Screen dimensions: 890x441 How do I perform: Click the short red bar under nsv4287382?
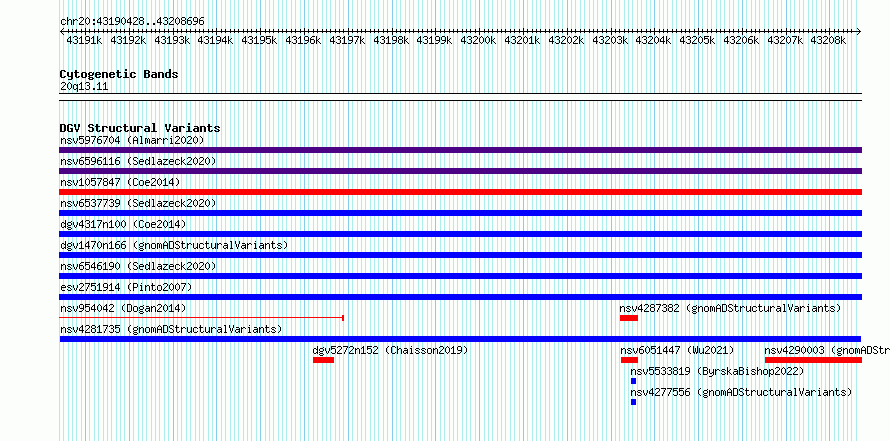click(x=629, y=318)
